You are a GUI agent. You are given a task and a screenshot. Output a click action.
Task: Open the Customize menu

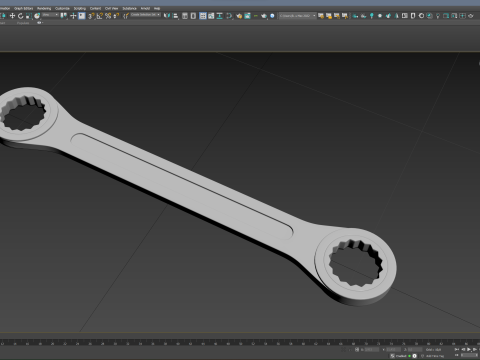coord(62,8)
